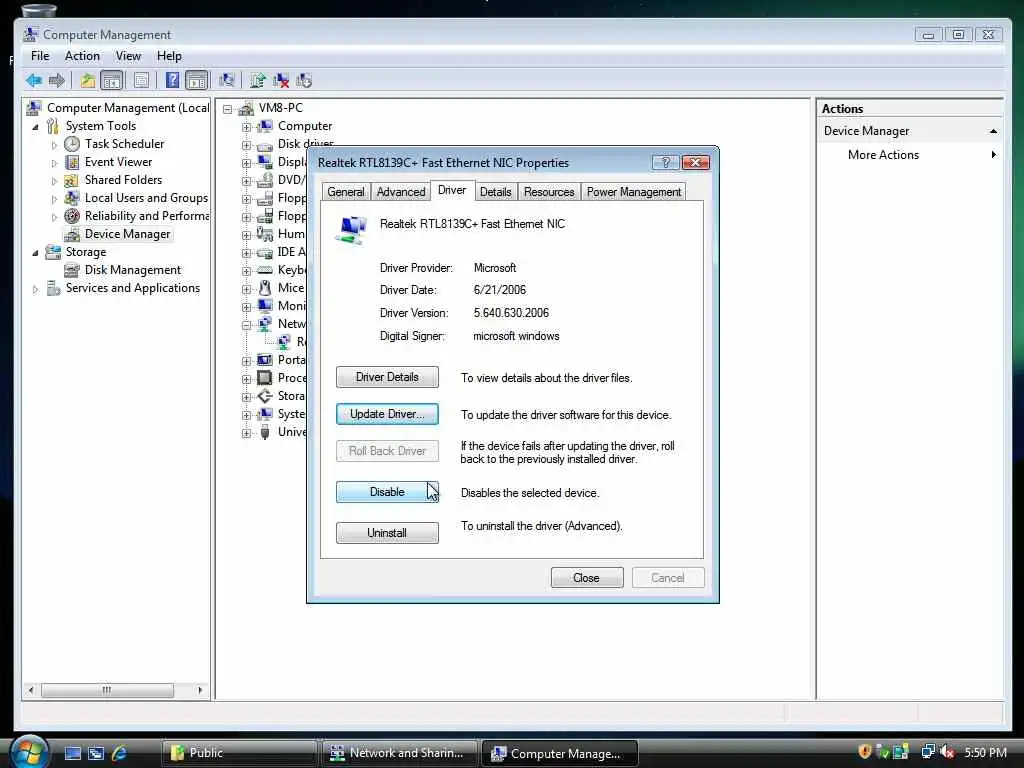Click the blue Help question mark toolbar icon
The image size is (1024, 768).
point(172,80)
